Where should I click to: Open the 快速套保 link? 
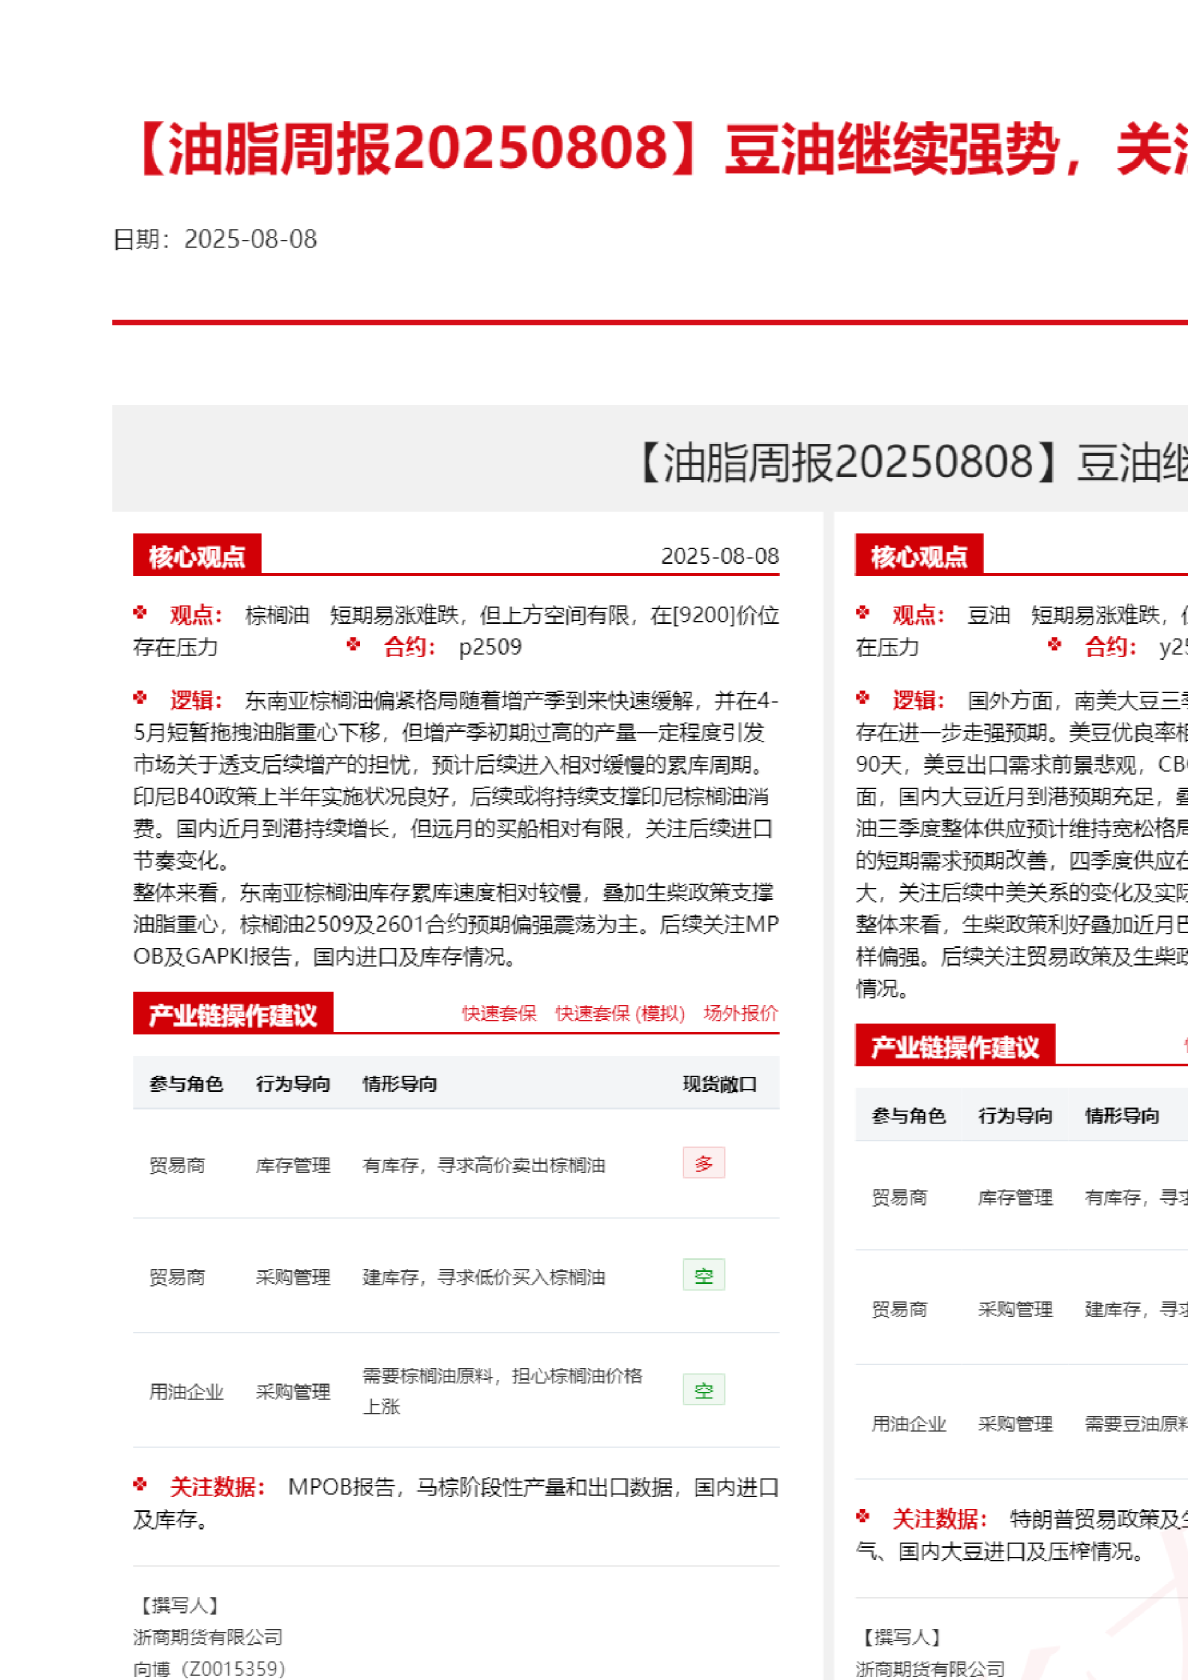(499, 1013)
